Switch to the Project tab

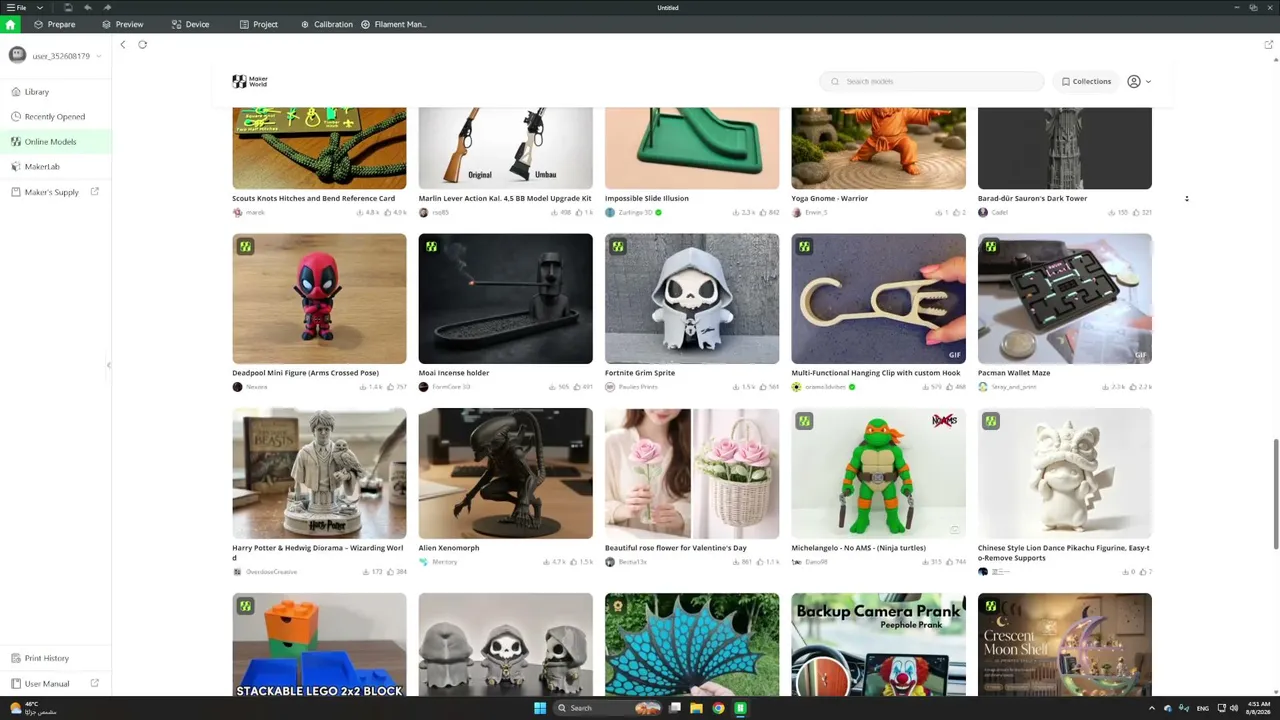click(258, 24)
